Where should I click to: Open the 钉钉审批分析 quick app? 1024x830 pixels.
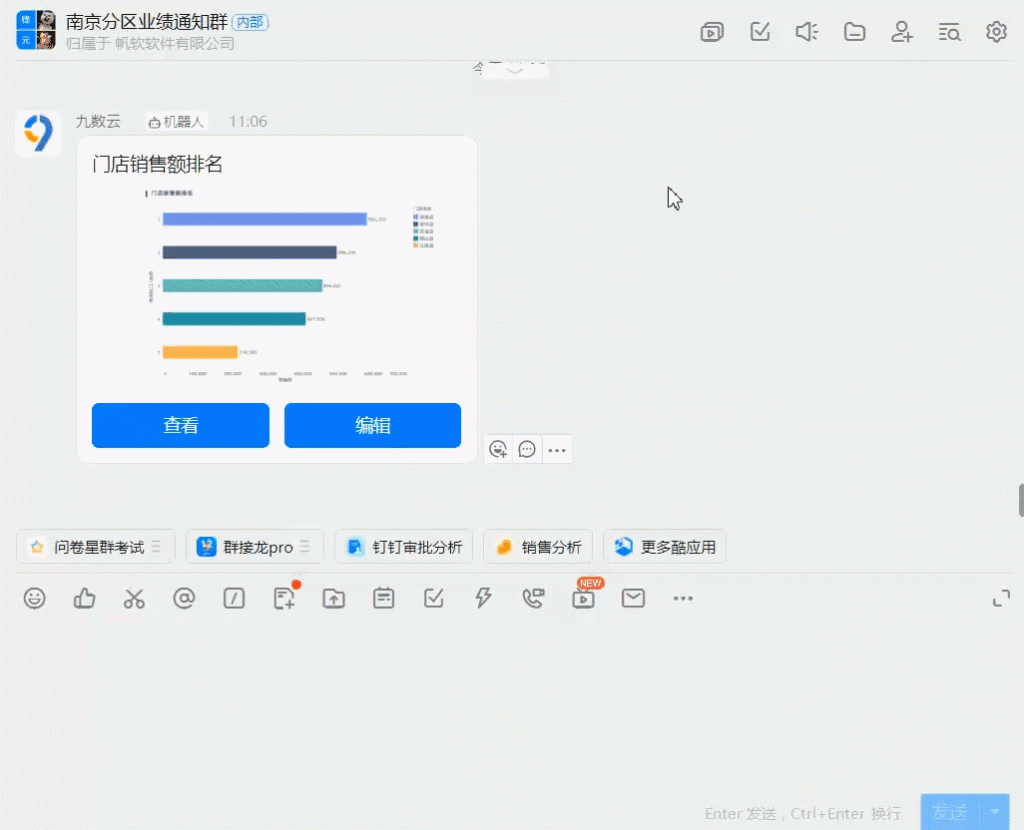click(404, 547)
